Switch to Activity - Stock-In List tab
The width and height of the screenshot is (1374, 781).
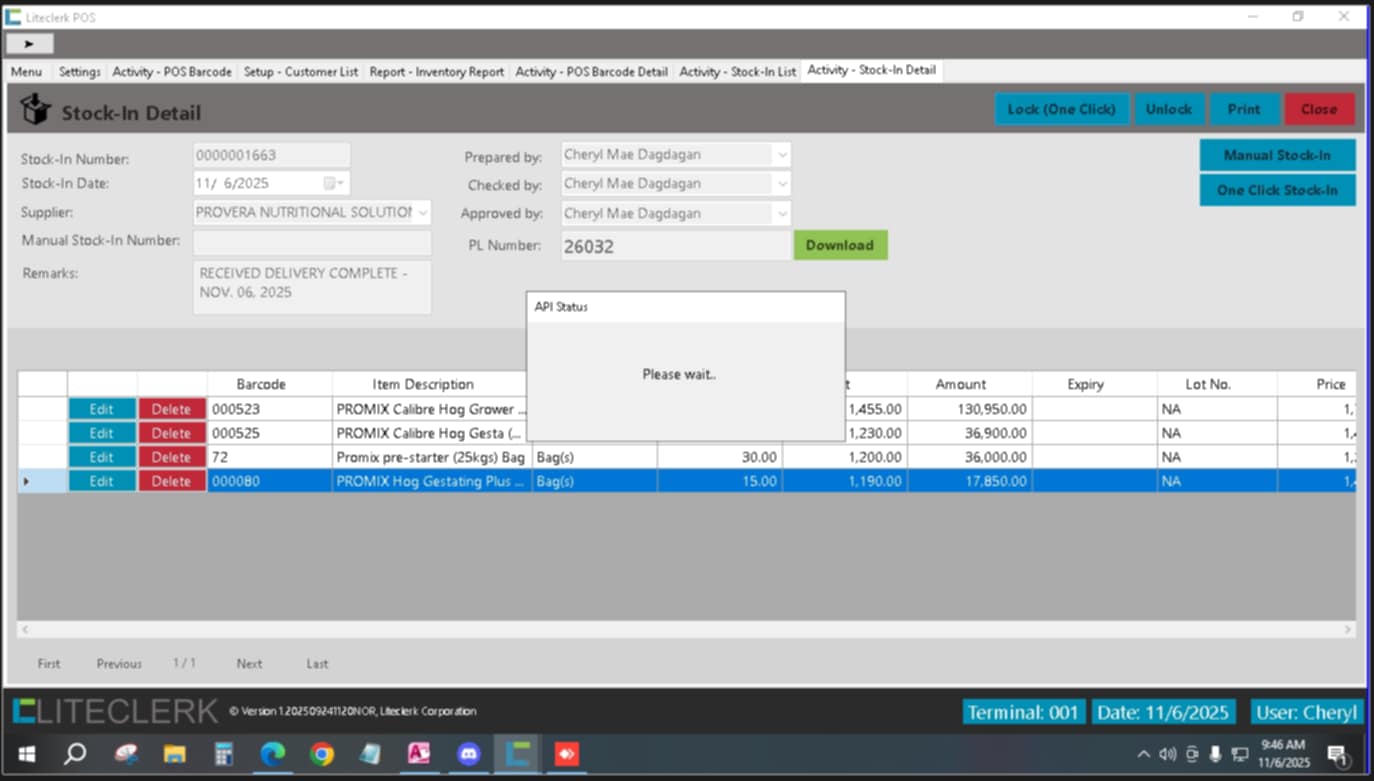tap(737, 72)
